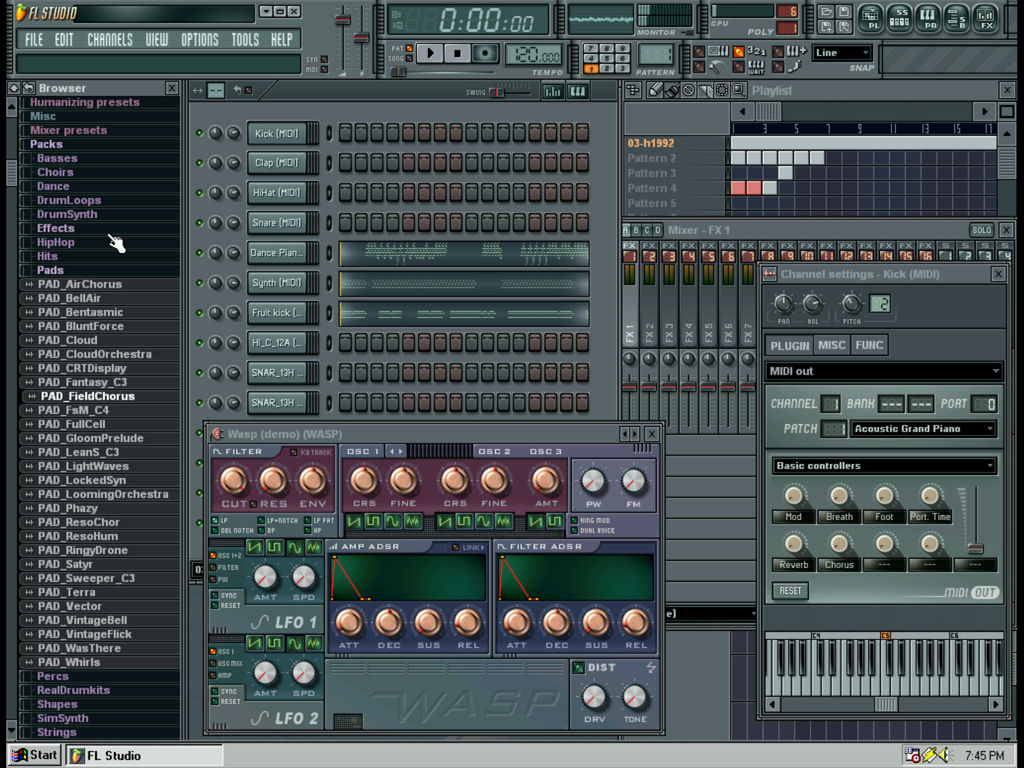Open the piano roll with PR button
The image size is (1024, 768).
(929, 18)
